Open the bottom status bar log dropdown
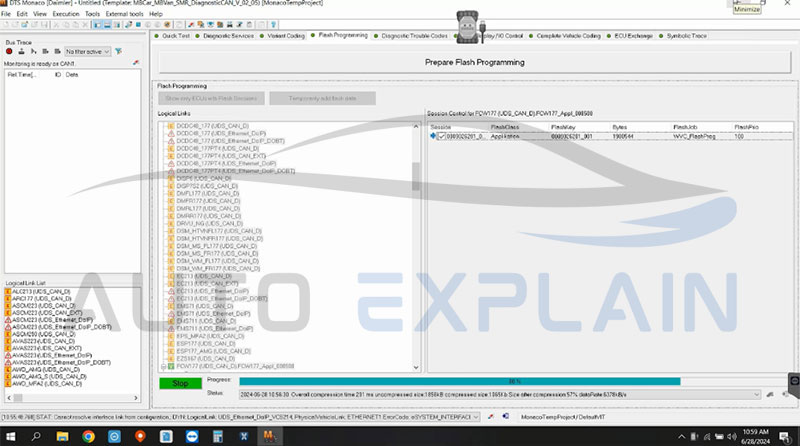Image resolution: width=800 pixels, height=446 pixels. coord(476,417)
